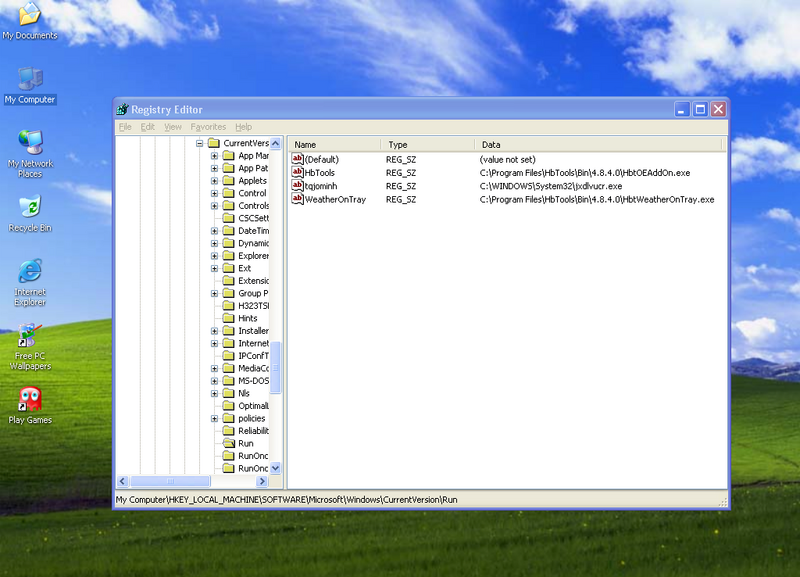Expand the Group Policy key node
The width and height of the screenshot is (800, 577).
click(x=214, y=293)
